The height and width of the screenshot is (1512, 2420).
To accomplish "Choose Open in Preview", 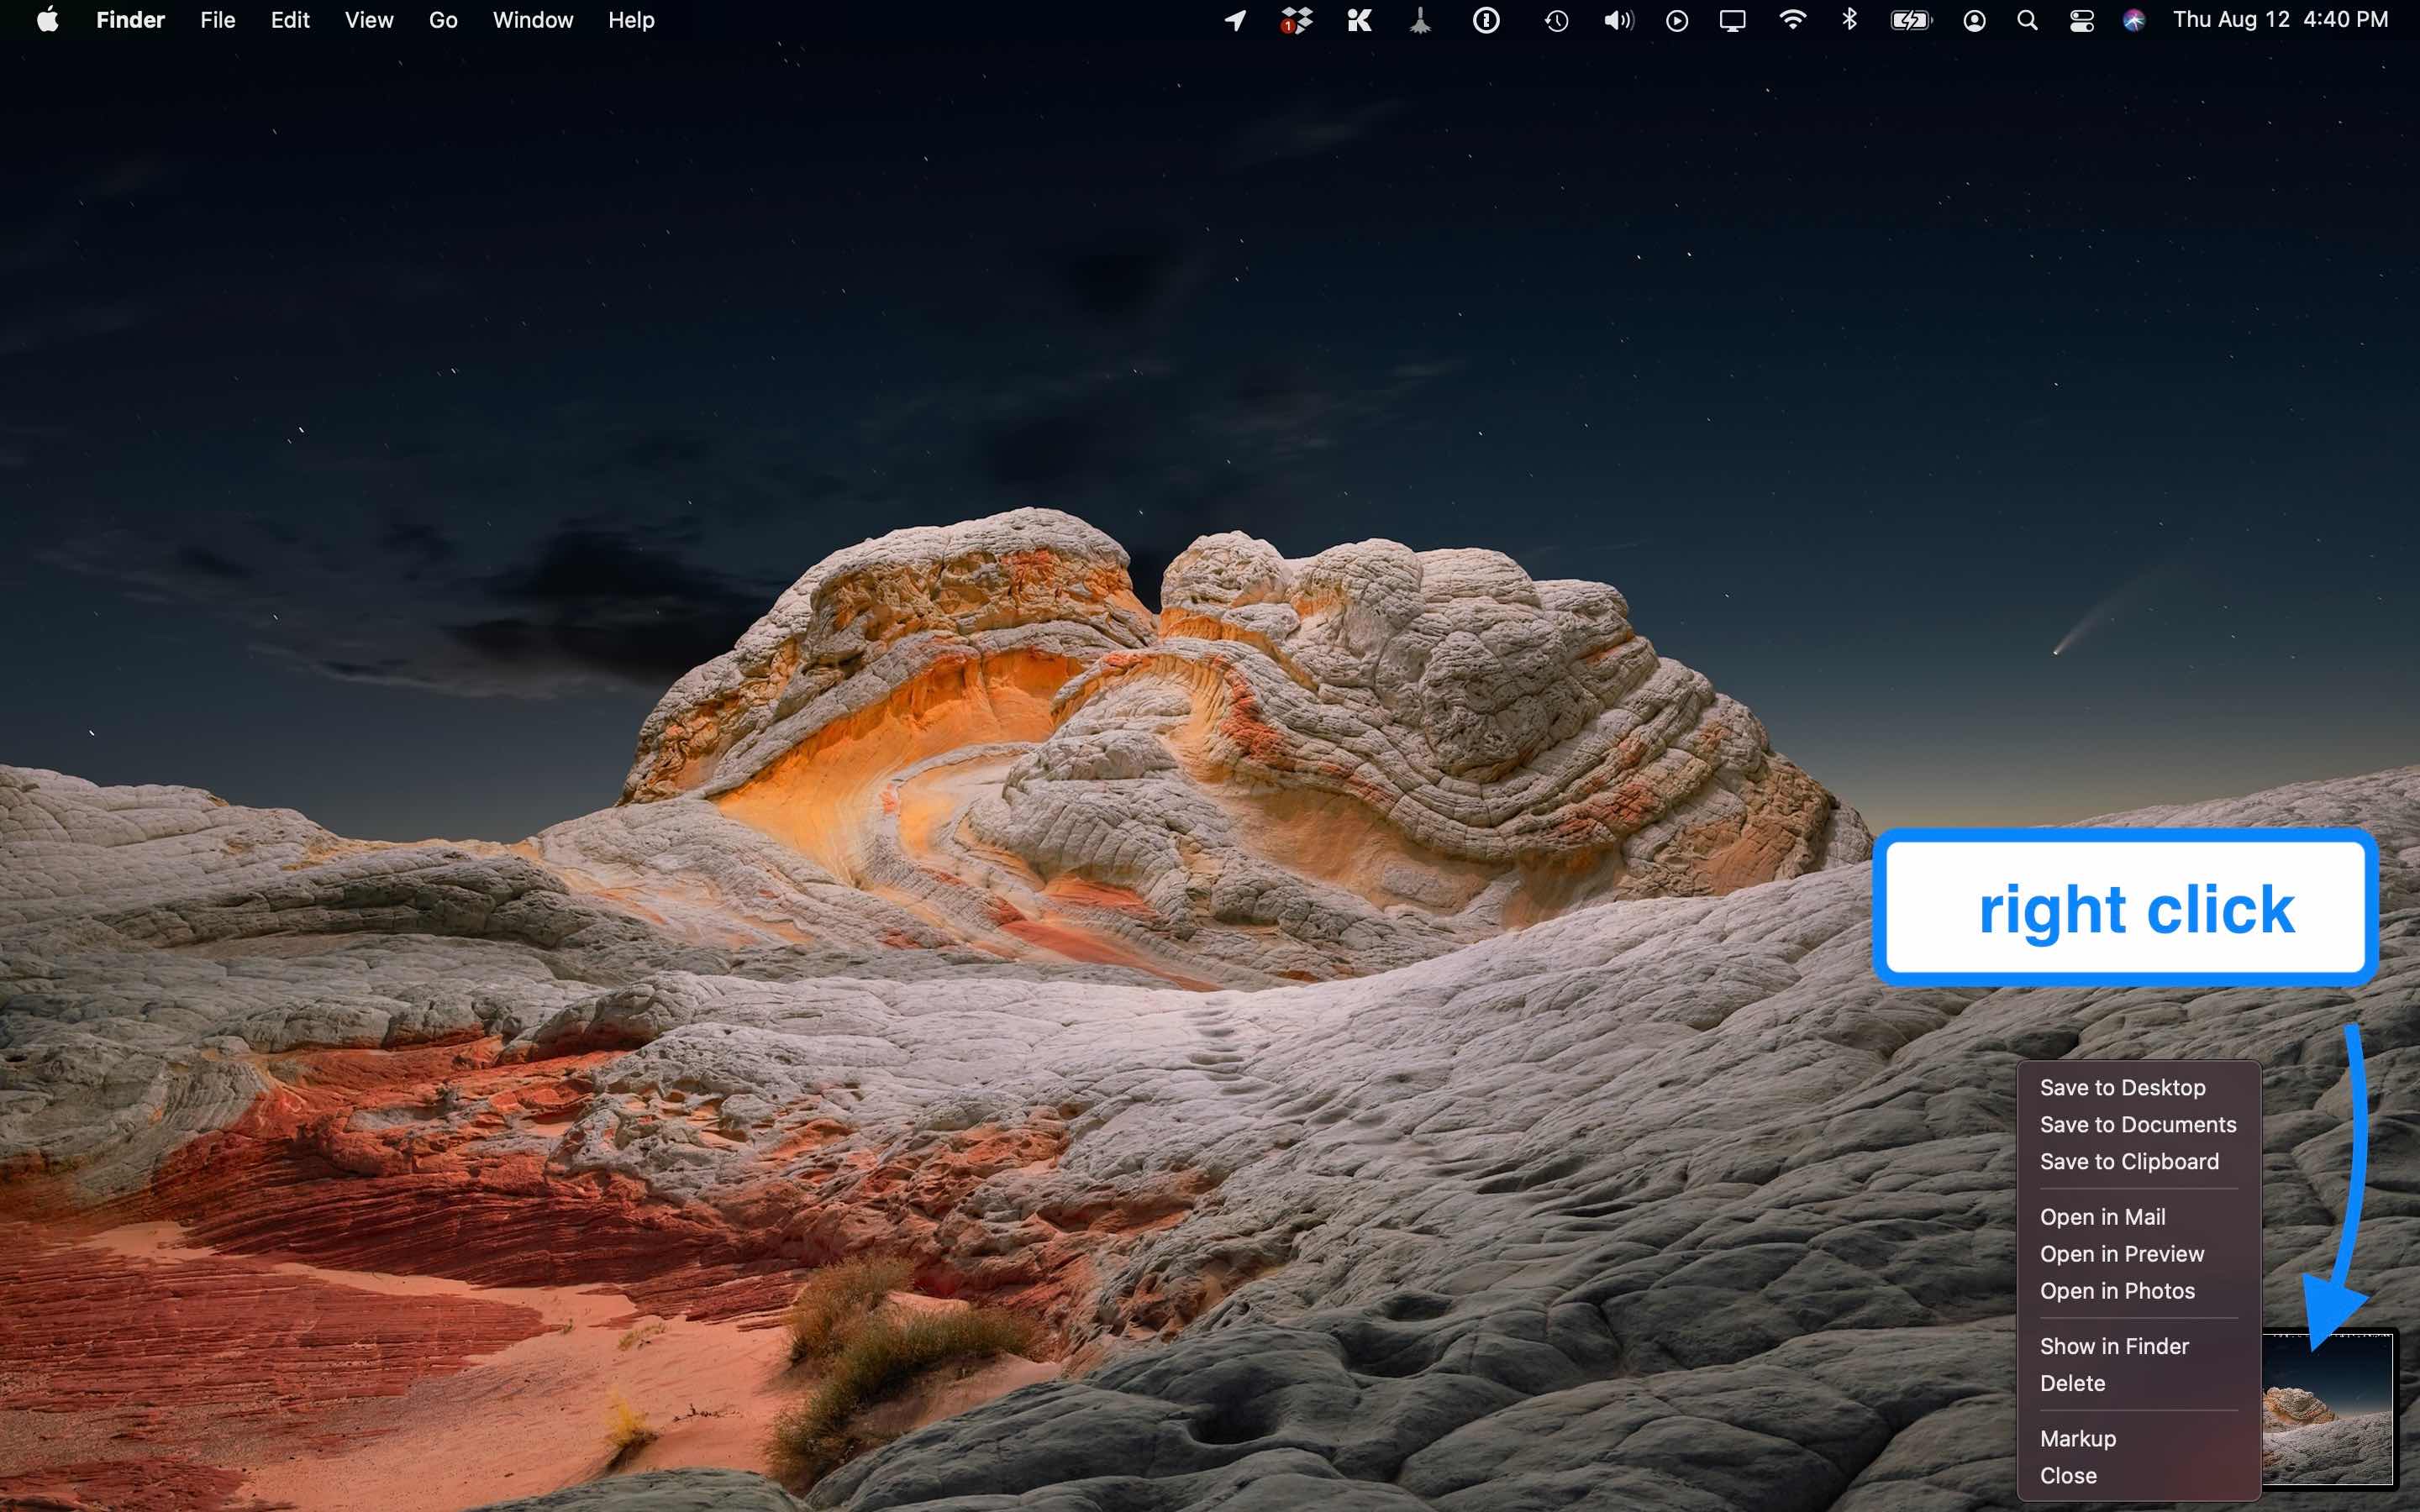I will [2122, 1253].
